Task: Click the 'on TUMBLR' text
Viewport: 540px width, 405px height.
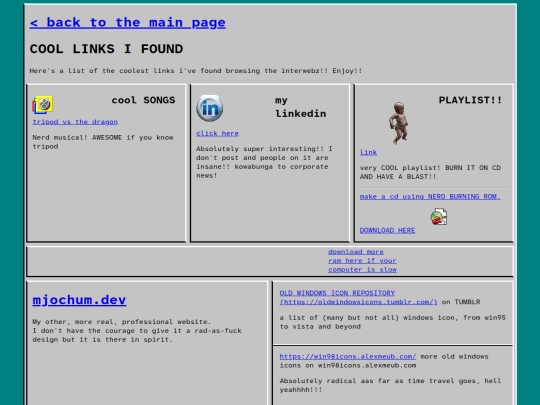Action: 461,302
